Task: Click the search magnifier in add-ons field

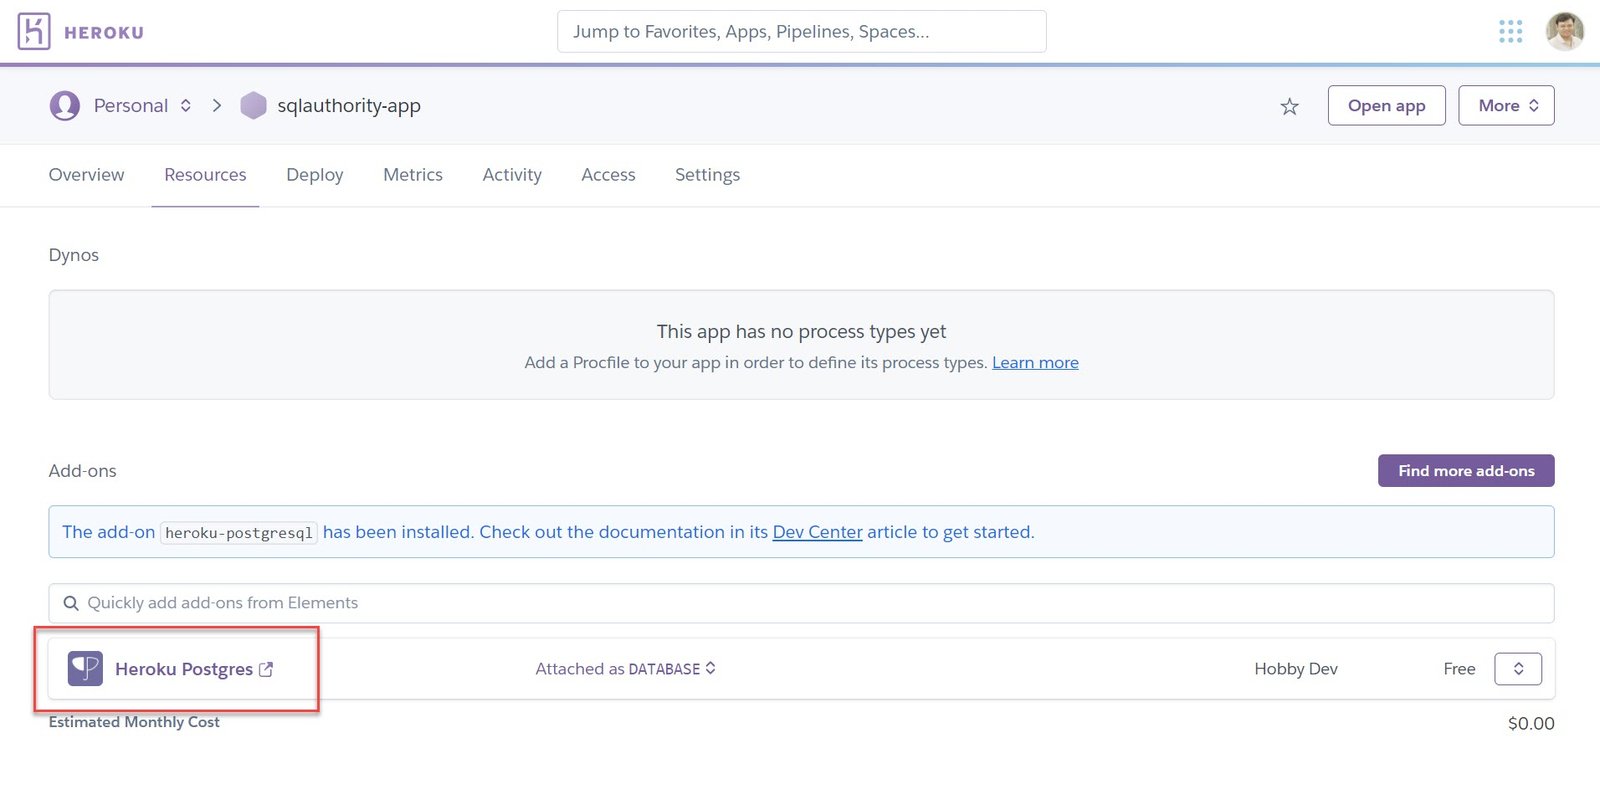Action: tap(71, 603)
